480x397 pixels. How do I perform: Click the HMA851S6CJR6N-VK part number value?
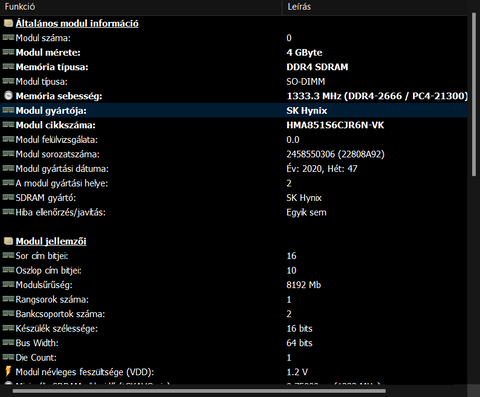coord(335,125)
